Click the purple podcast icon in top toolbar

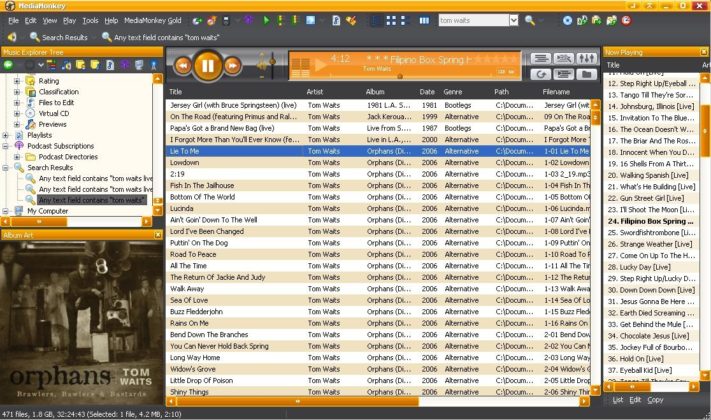pos(248,20)
